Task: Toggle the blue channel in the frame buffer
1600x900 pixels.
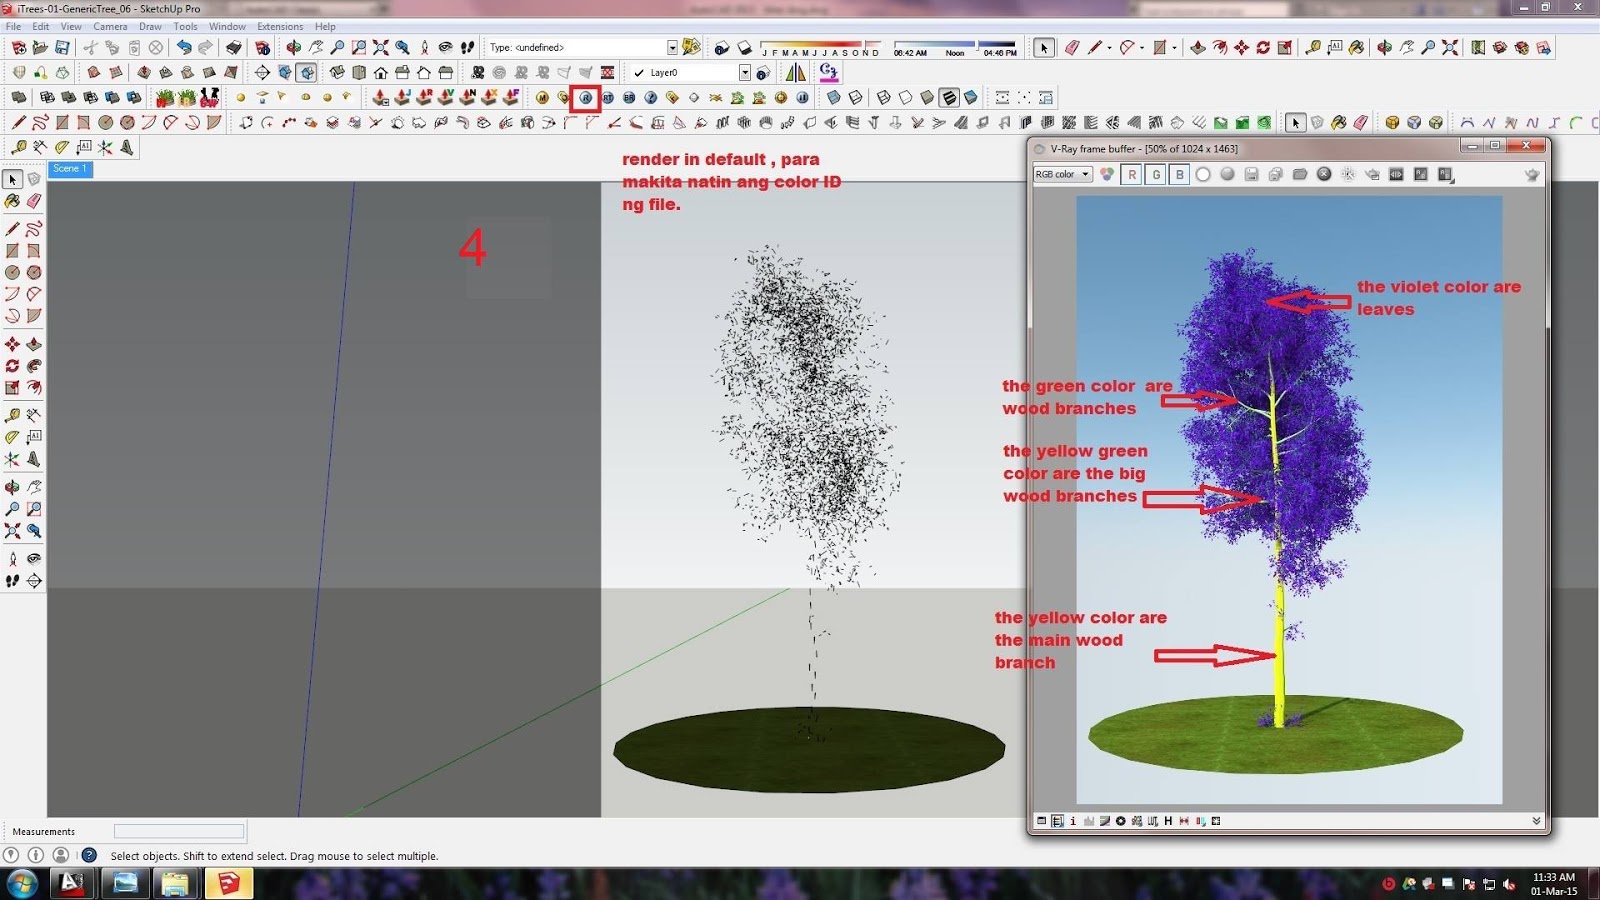Action: pos(1179,174)
